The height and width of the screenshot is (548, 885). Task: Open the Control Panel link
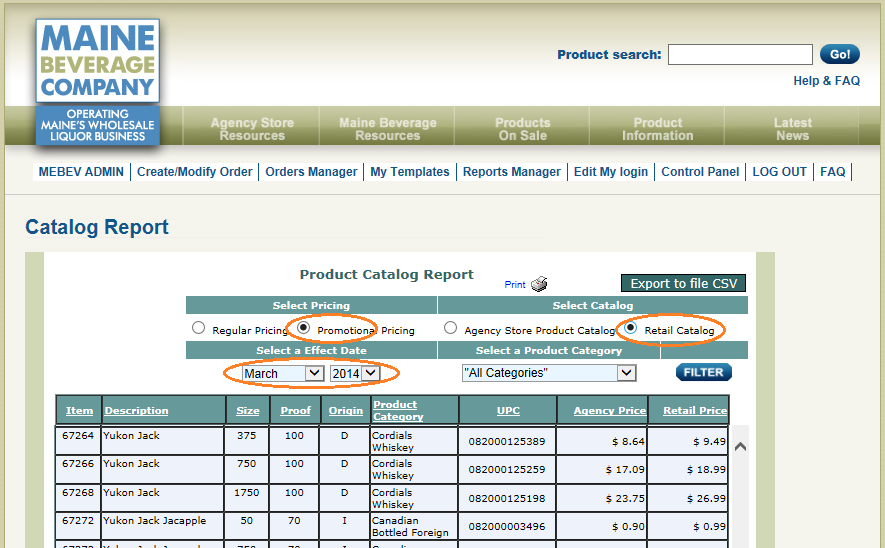coord(700,172)
